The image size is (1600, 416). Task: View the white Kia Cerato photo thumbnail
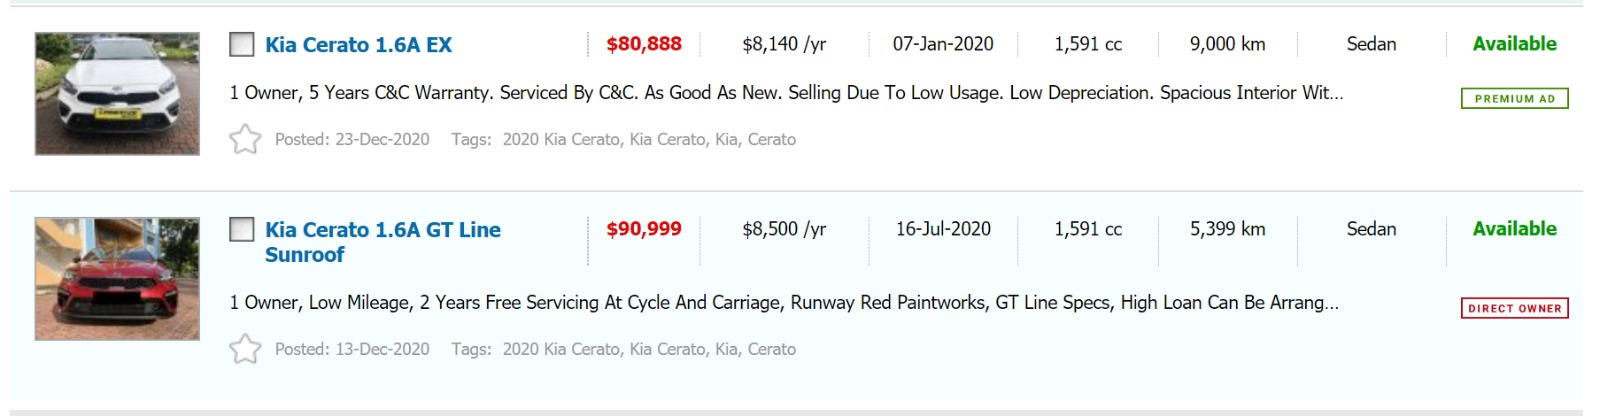point(117,94)
